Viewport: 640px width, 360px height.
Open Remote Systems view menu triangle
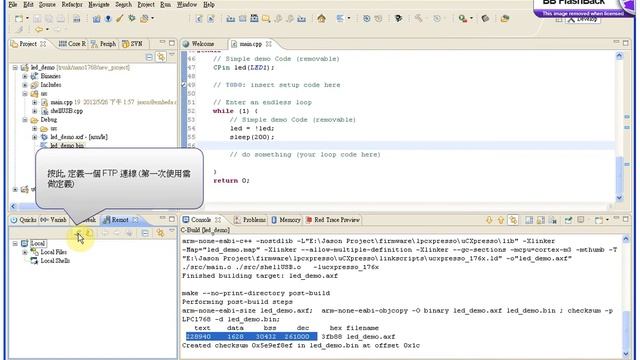tap(172, 231)
